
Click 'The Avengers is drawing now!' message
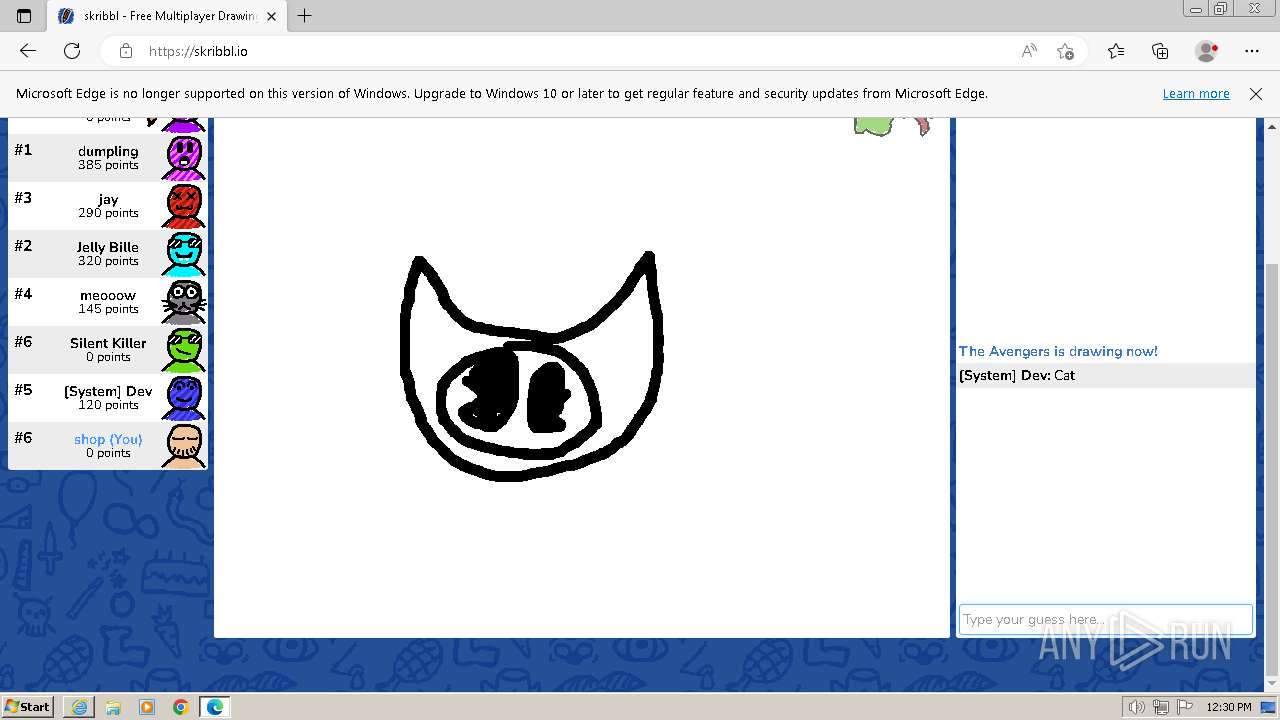coord(1058,351)
